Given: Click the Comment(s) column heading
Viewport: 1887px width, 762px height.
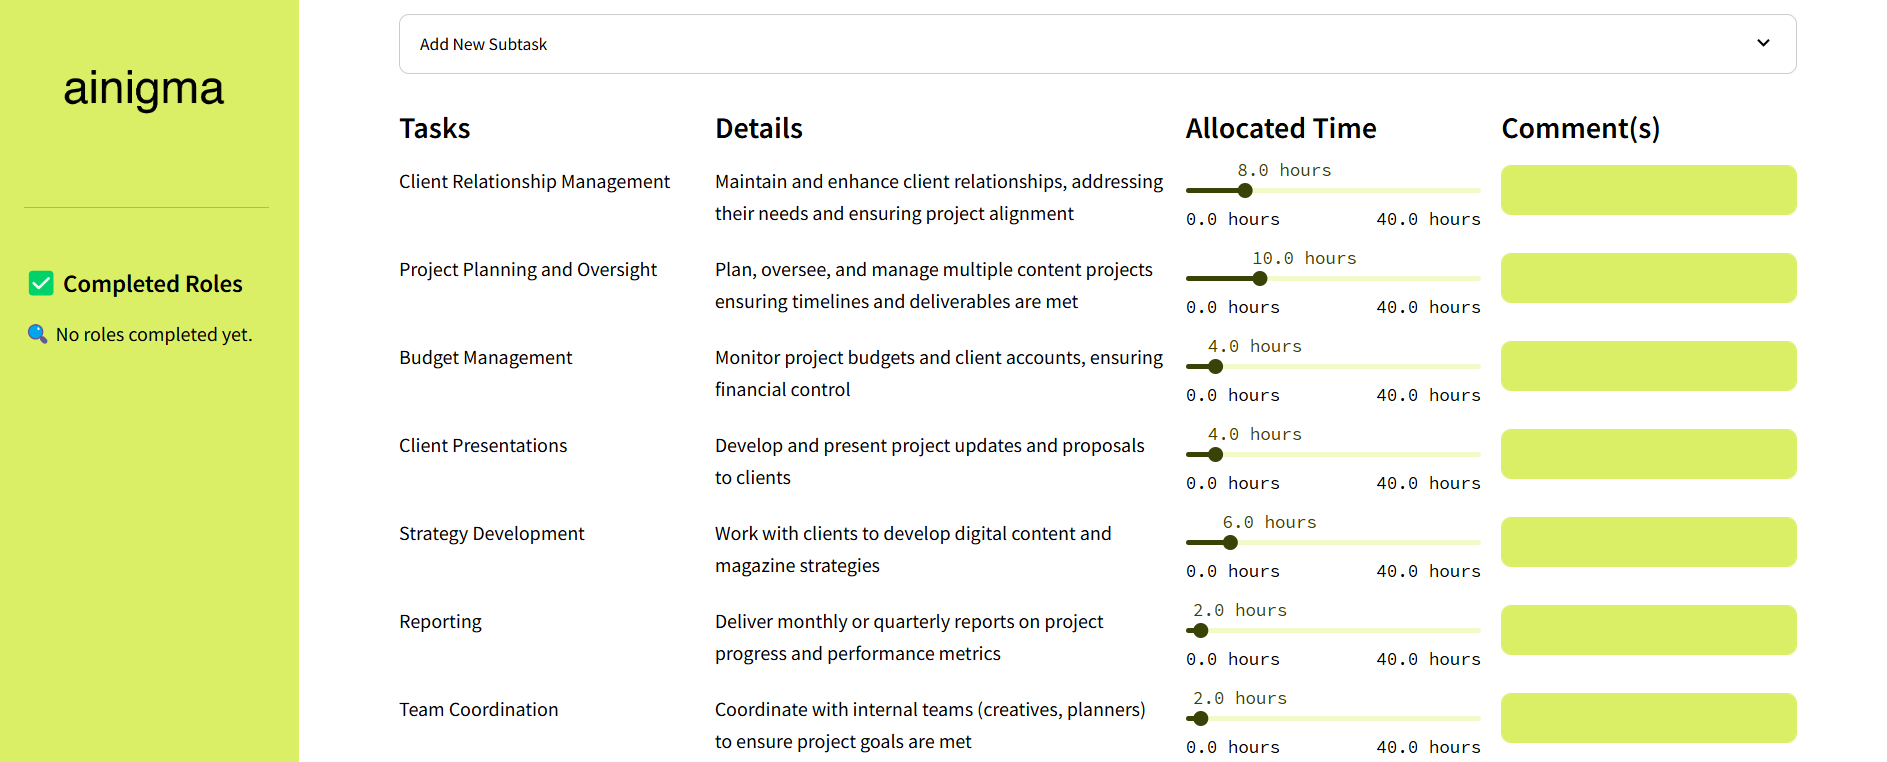Looking at the screenshot, I should (x=1581, y=128).
